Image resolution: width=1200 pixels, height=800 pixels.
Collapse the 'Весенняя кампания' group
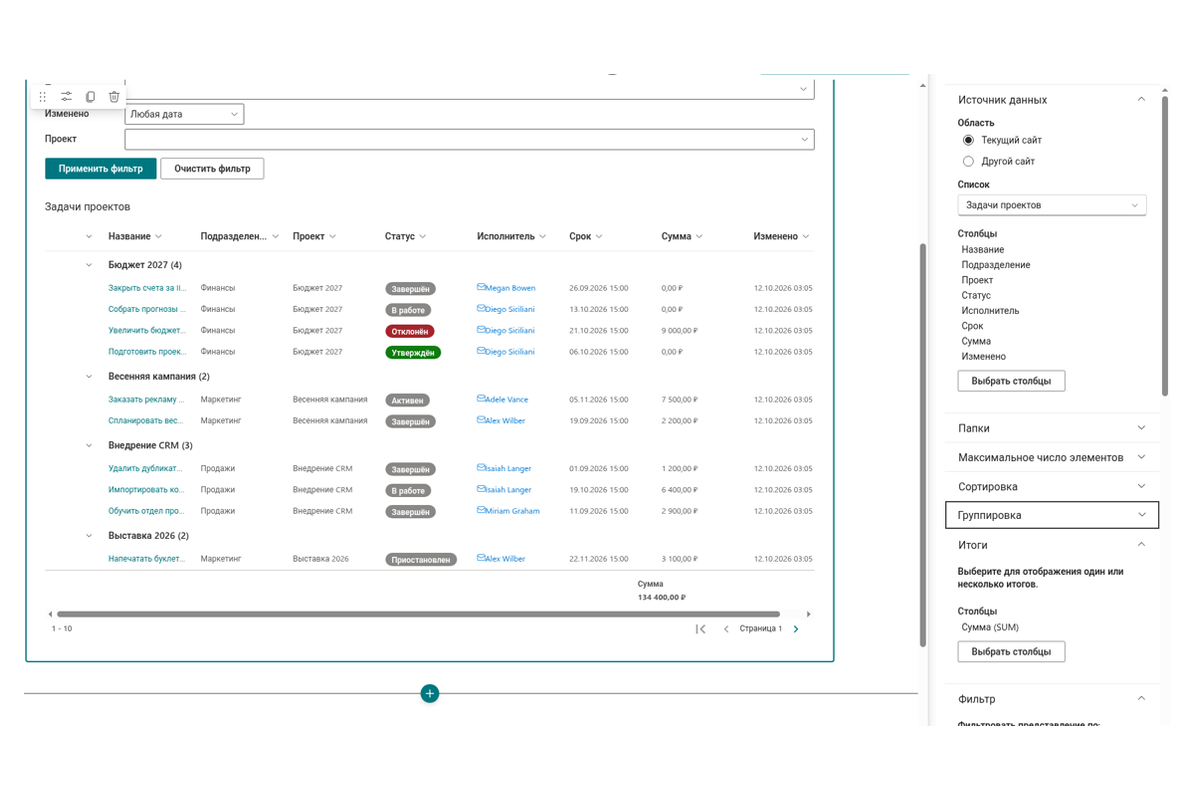click(x=89, y=377)
